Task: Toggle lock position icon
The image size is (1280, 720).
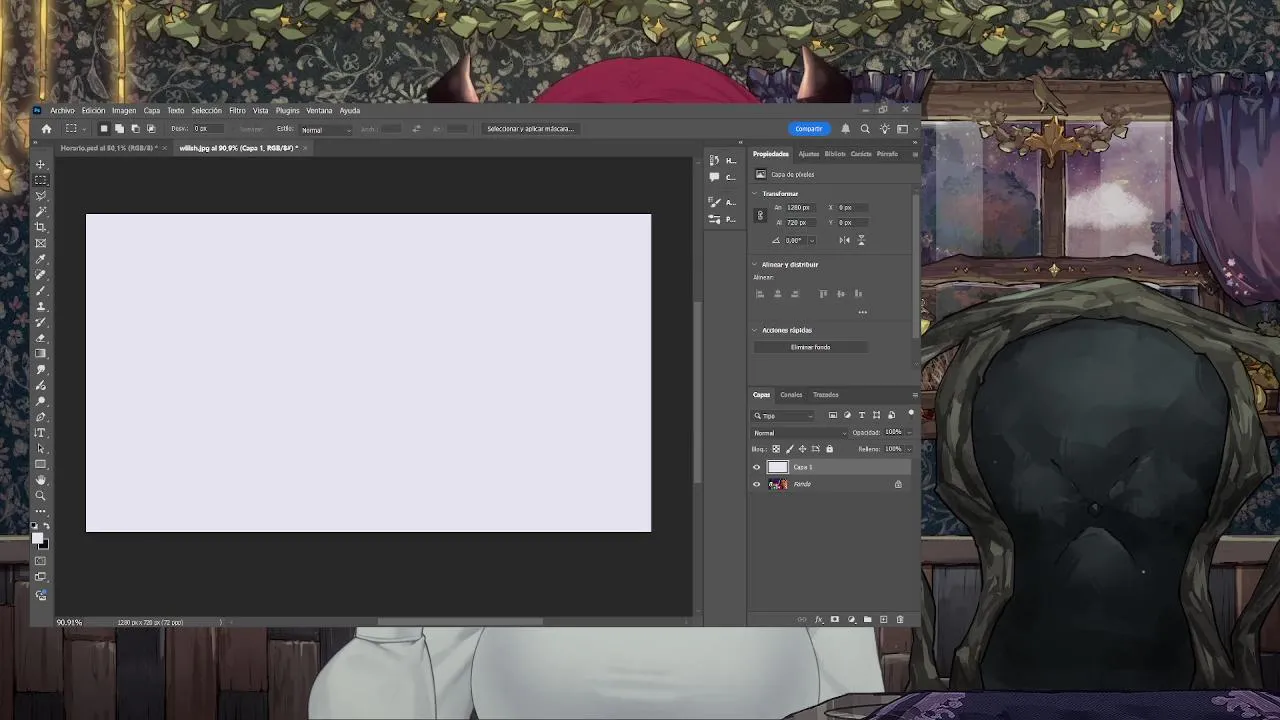Action: point(802,449)
